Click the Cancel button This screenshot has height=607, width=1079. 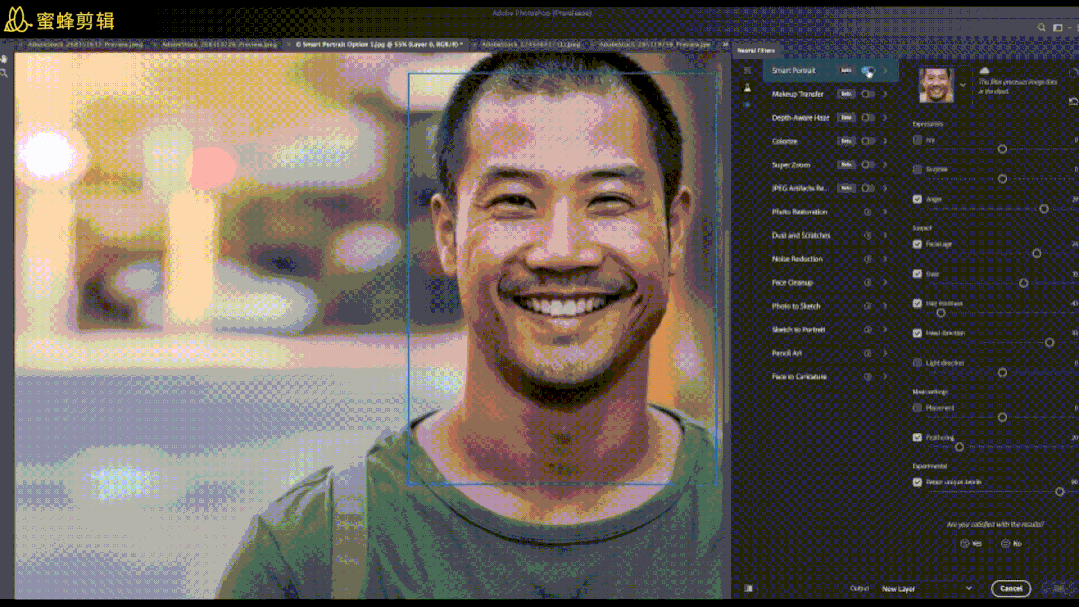click(x=1011, y=588)
